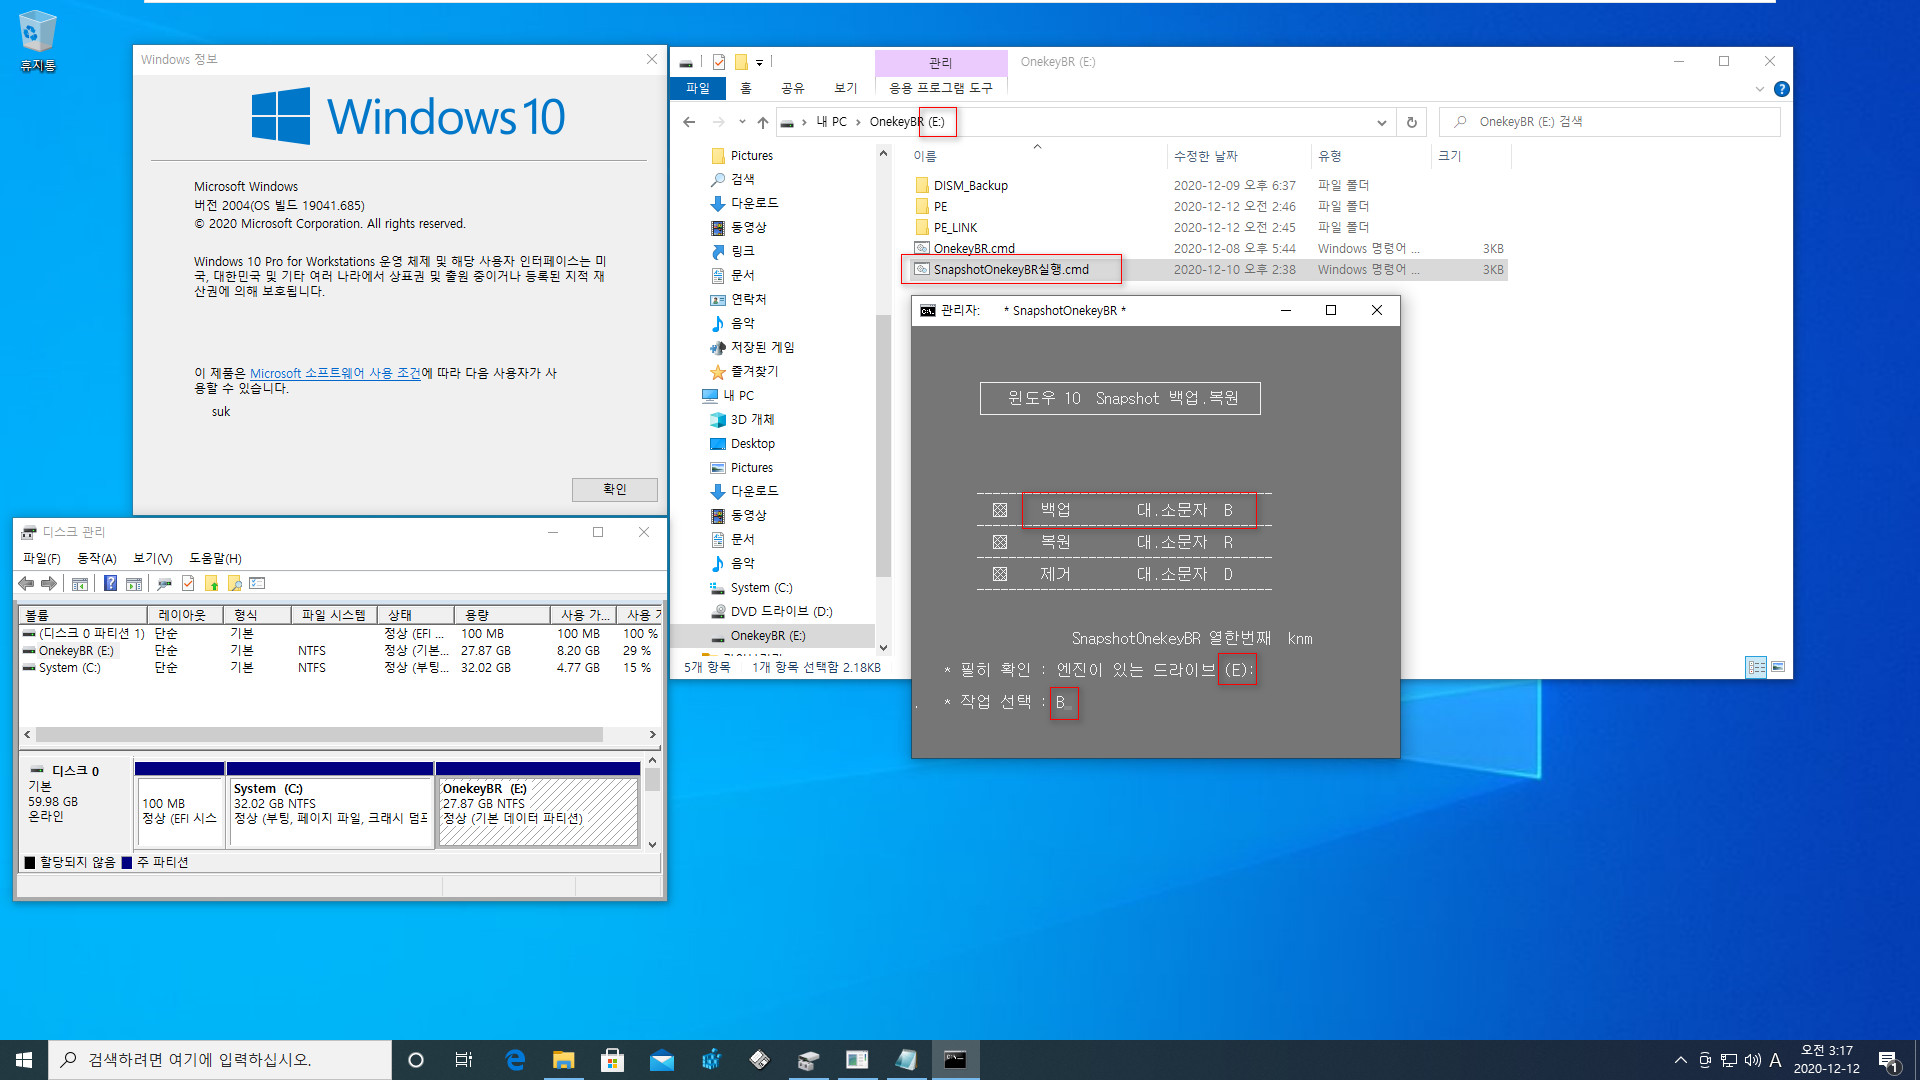Click blue Help icon in Disk Management toolbar
Screen dimensions: 1920x1080
[x=110, y=584]
